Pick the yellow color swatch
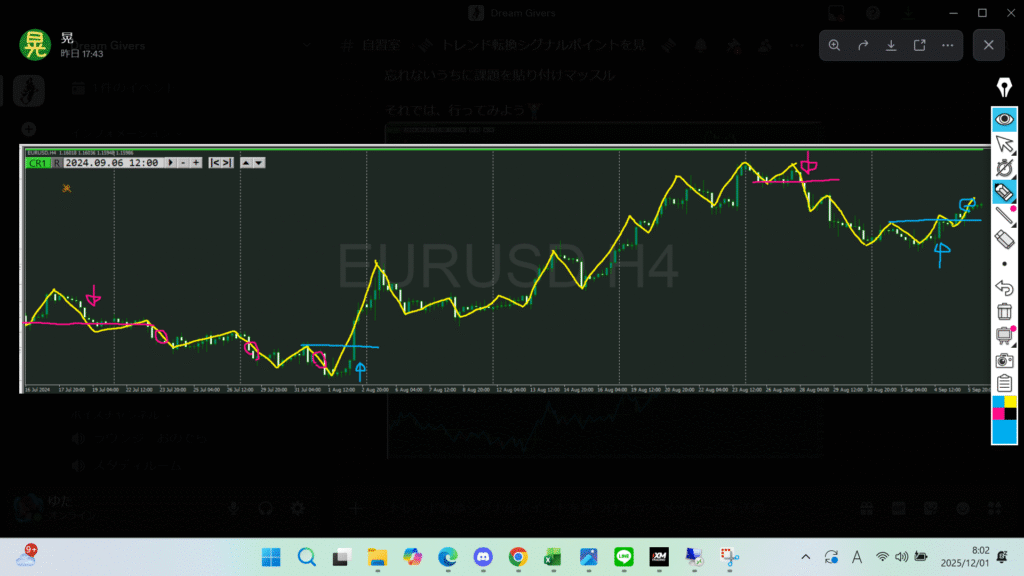The height and width of the screenshot is (576, 1024). pyautogui.click(x=1010, y=402)
